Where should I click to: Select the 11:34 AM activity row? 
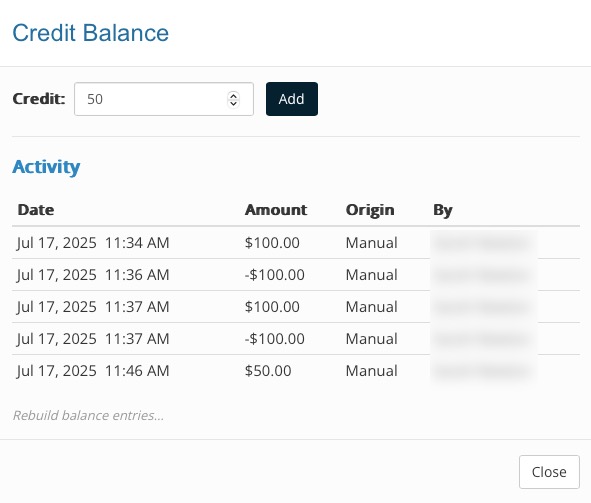point(296,243)
